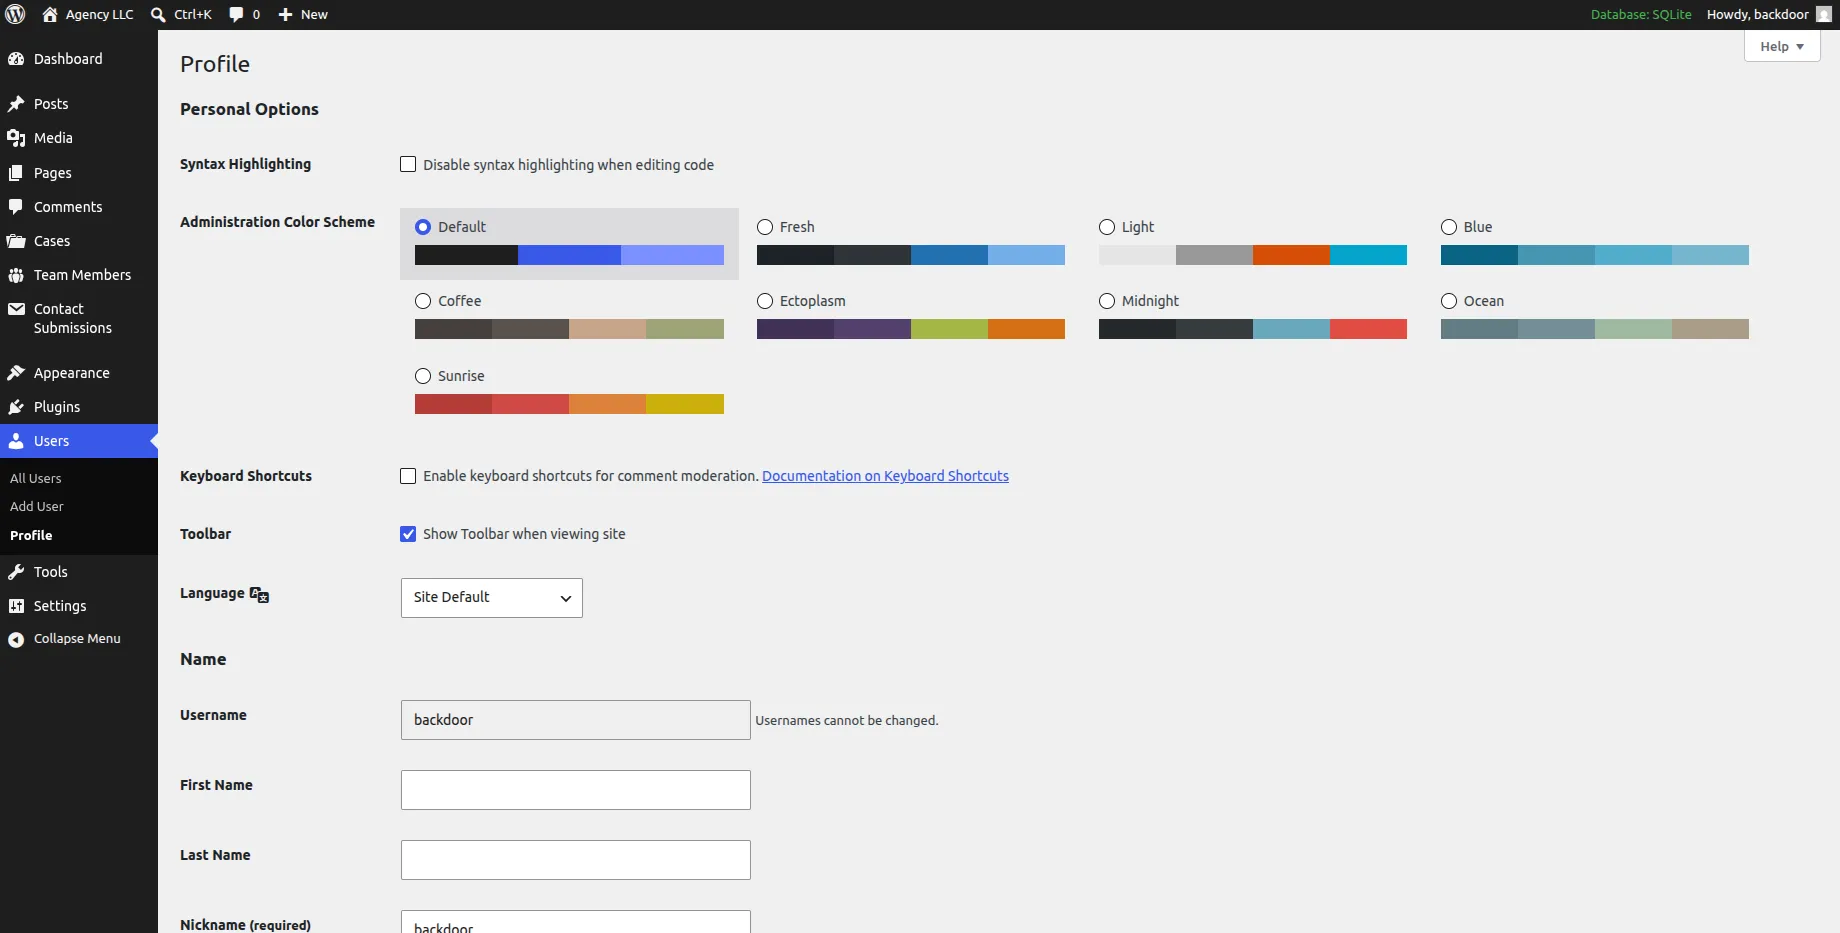1840x933 pixels.
Task: Click the Database: SQLite link
Action: [1641, 14]
